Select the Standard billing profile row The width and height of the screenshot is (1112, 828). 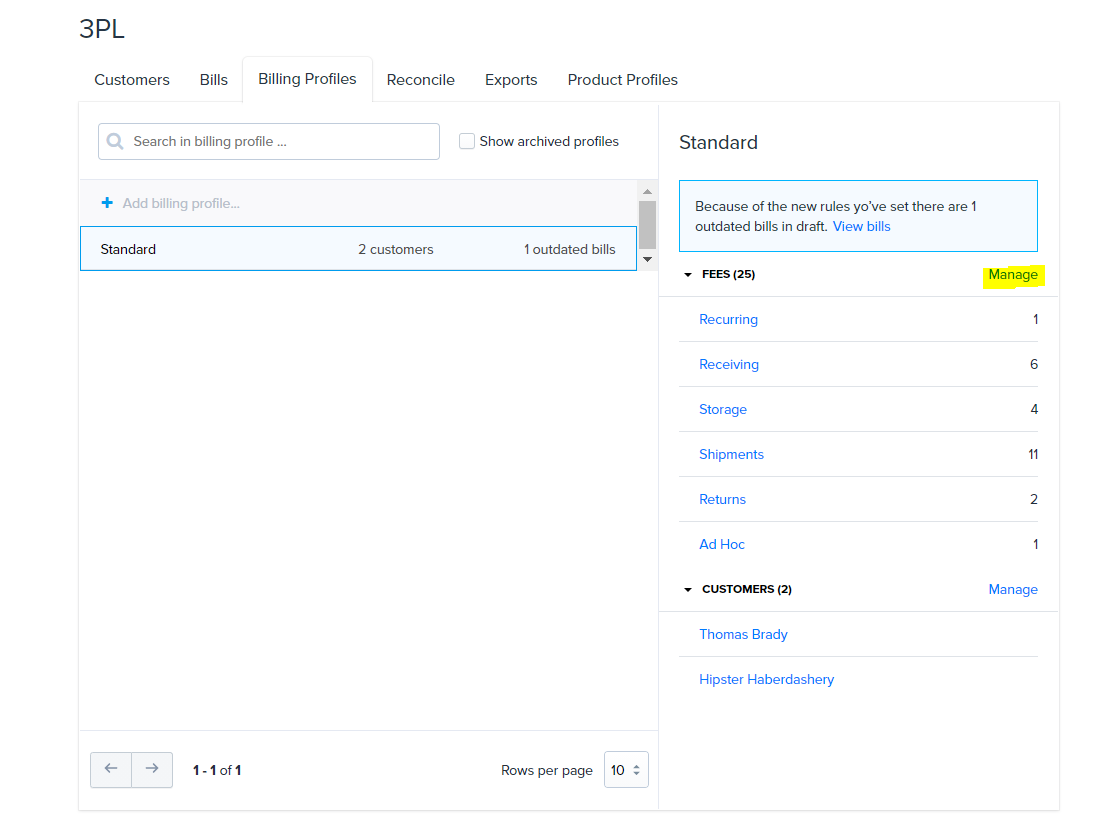[x=358, y=249]
